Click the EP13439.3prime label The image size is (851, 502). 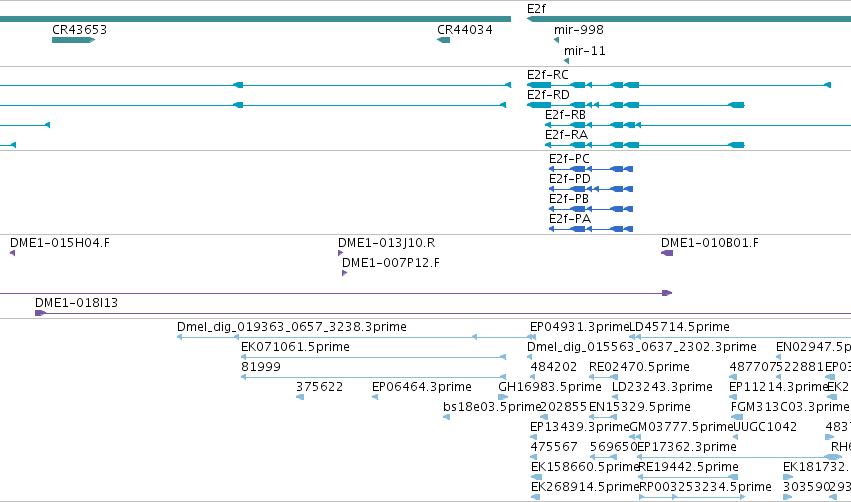580,428
